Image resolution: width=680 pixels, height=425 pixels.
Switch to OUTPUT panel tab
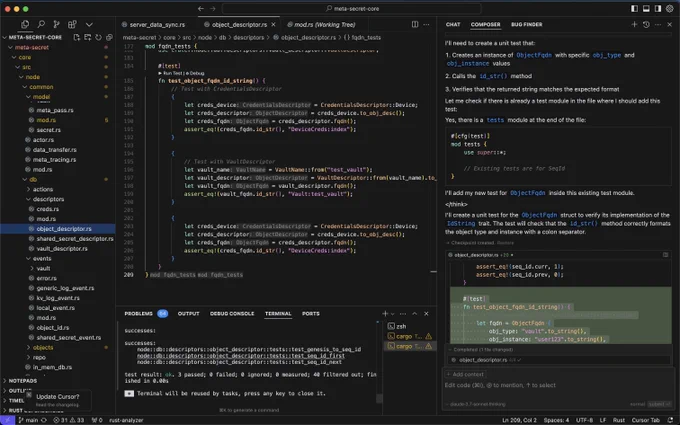pos(188,314)
